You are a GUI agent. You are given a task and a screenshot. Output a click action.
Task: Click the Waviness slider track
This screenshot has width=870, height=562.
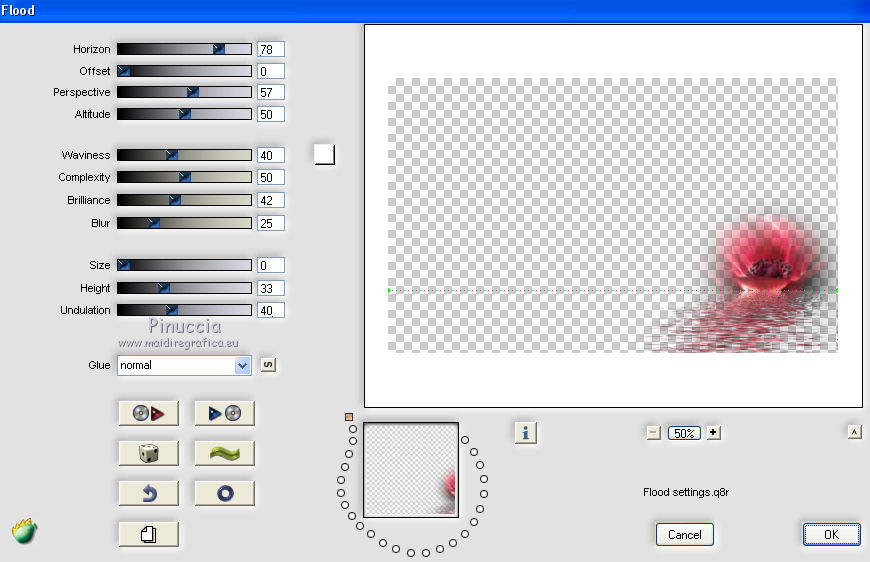pos(184,155)
